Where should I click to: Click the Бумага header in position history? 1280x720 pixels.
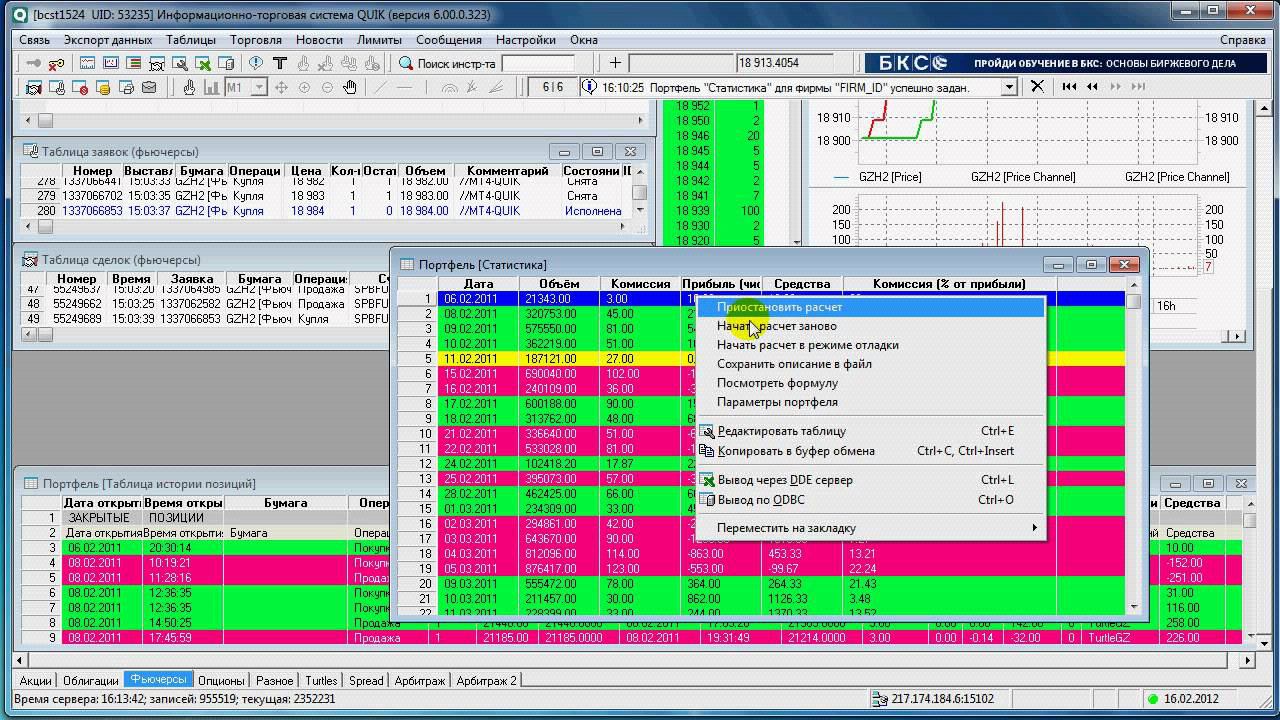(x=286, y=503)
